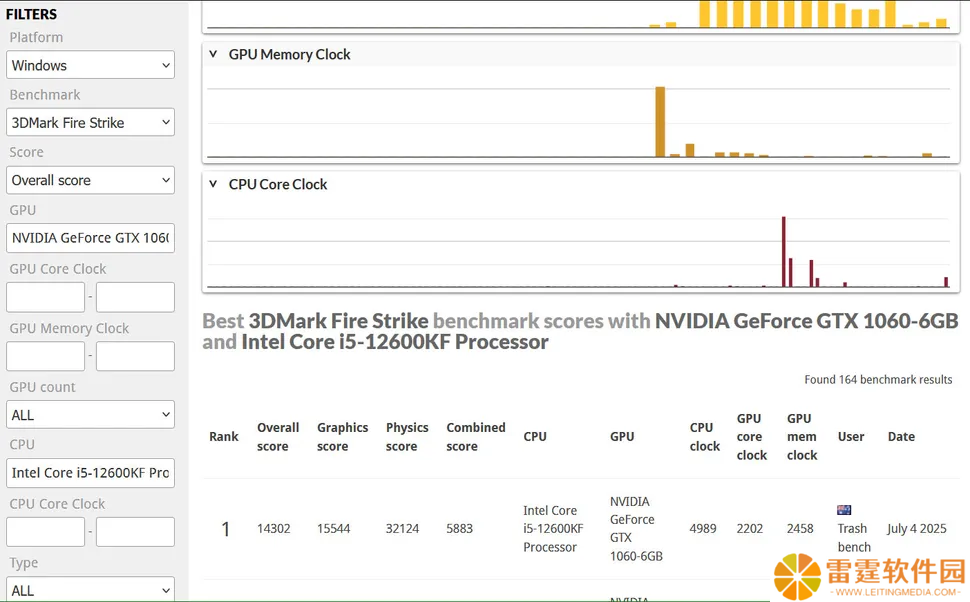Click the GPU core clock column header
The width and height of the screenshot is (970, 602).
[752, 437]
